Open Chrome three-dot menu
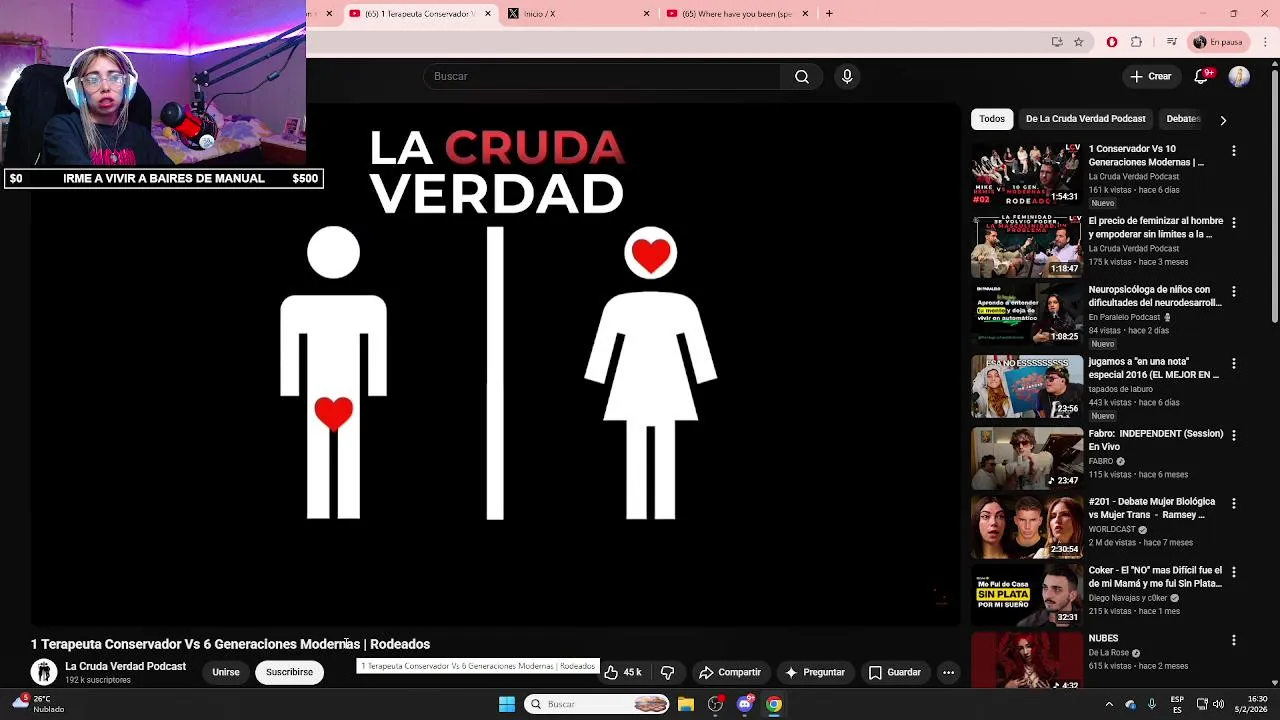 pos(1266,42)
